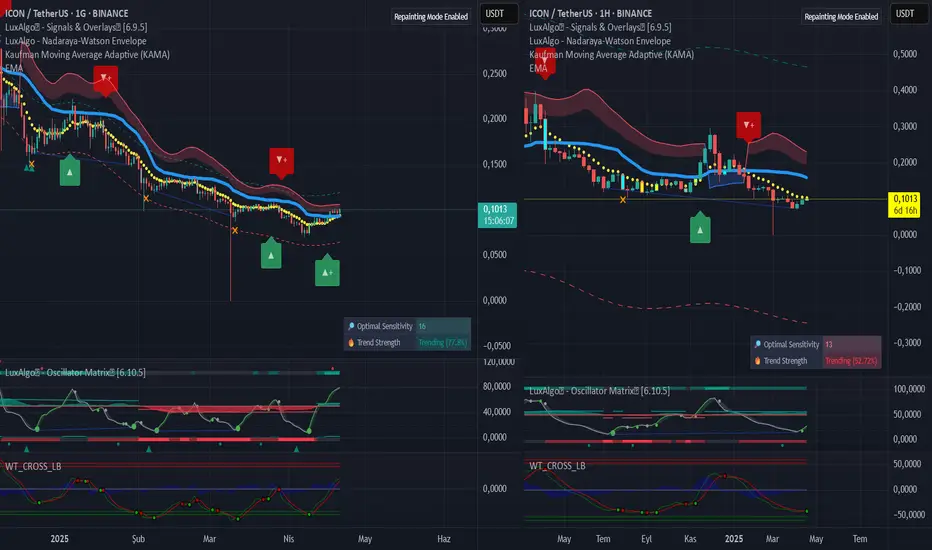Click the Eyl label on the 1H time axis
932x550 pixels.
click(x=646, y=539)
